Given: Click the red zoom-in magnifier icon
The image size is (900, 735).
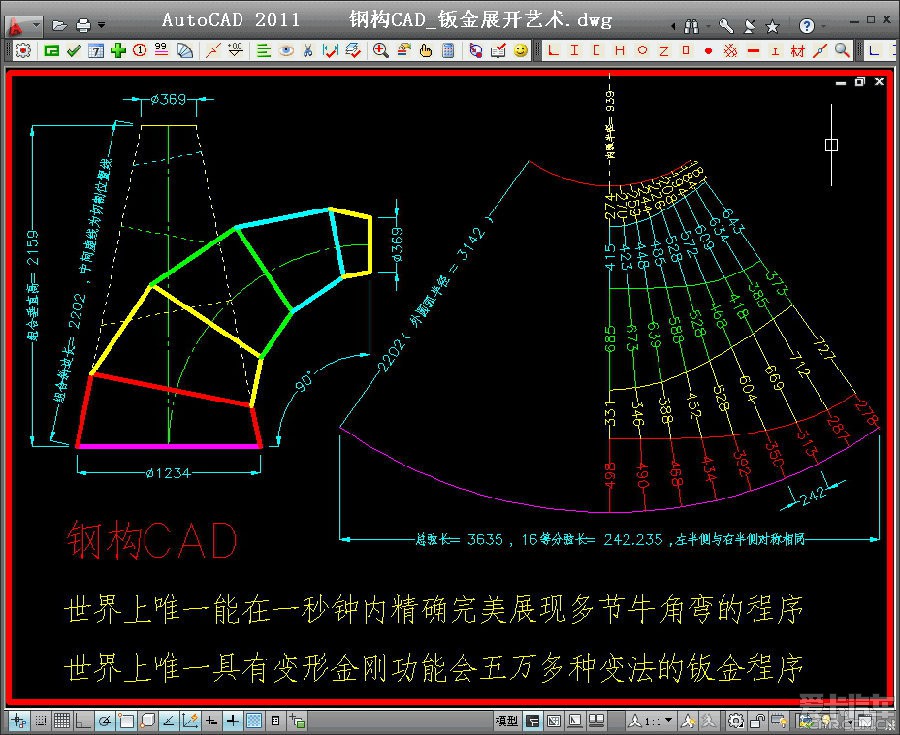Looking at the screenshot, I should (x=381, y=51).
